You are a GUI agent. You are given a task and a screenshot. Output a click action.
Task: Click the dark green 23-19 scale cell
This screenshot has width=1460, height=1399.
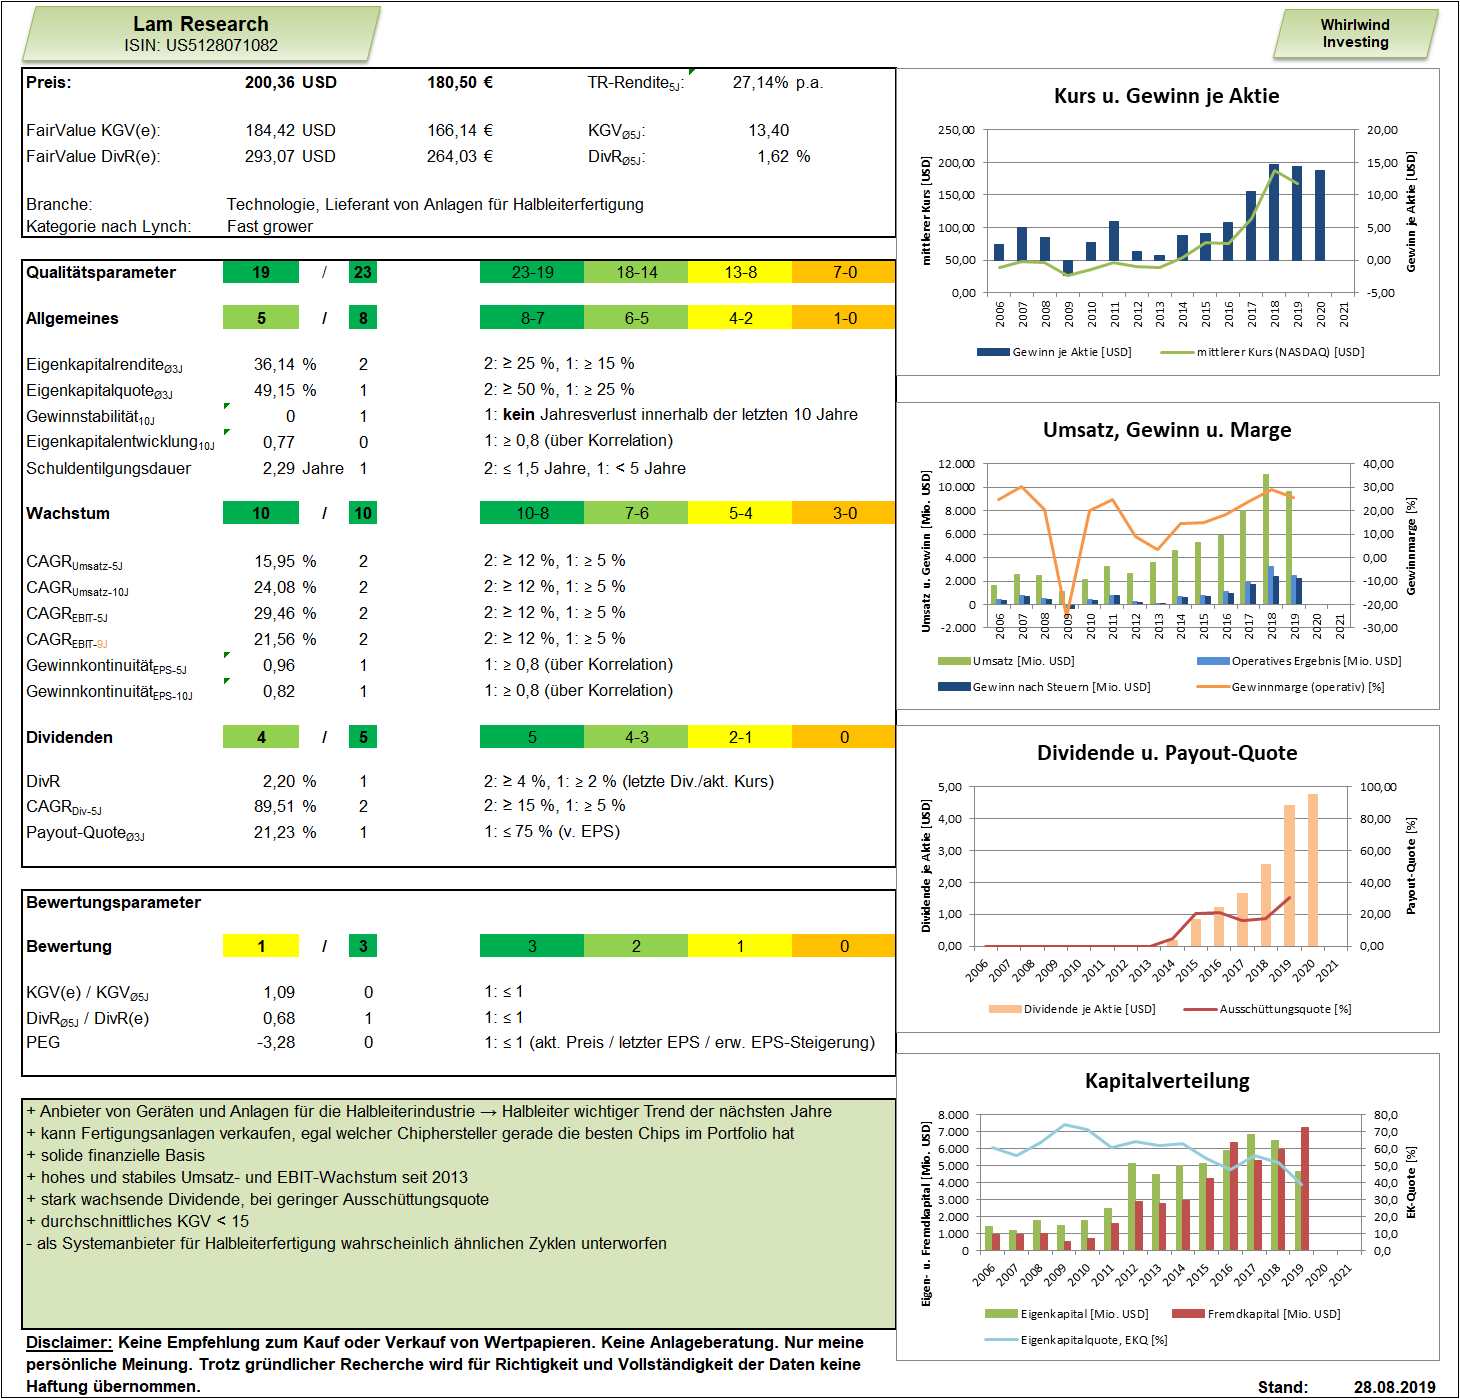[x=532, y=272]
